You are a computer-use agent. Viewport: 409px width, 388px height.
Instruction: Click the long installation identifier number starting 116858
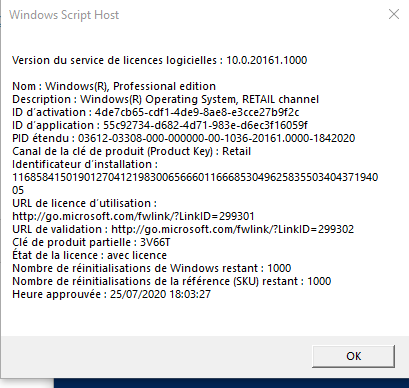coord(195,184)
